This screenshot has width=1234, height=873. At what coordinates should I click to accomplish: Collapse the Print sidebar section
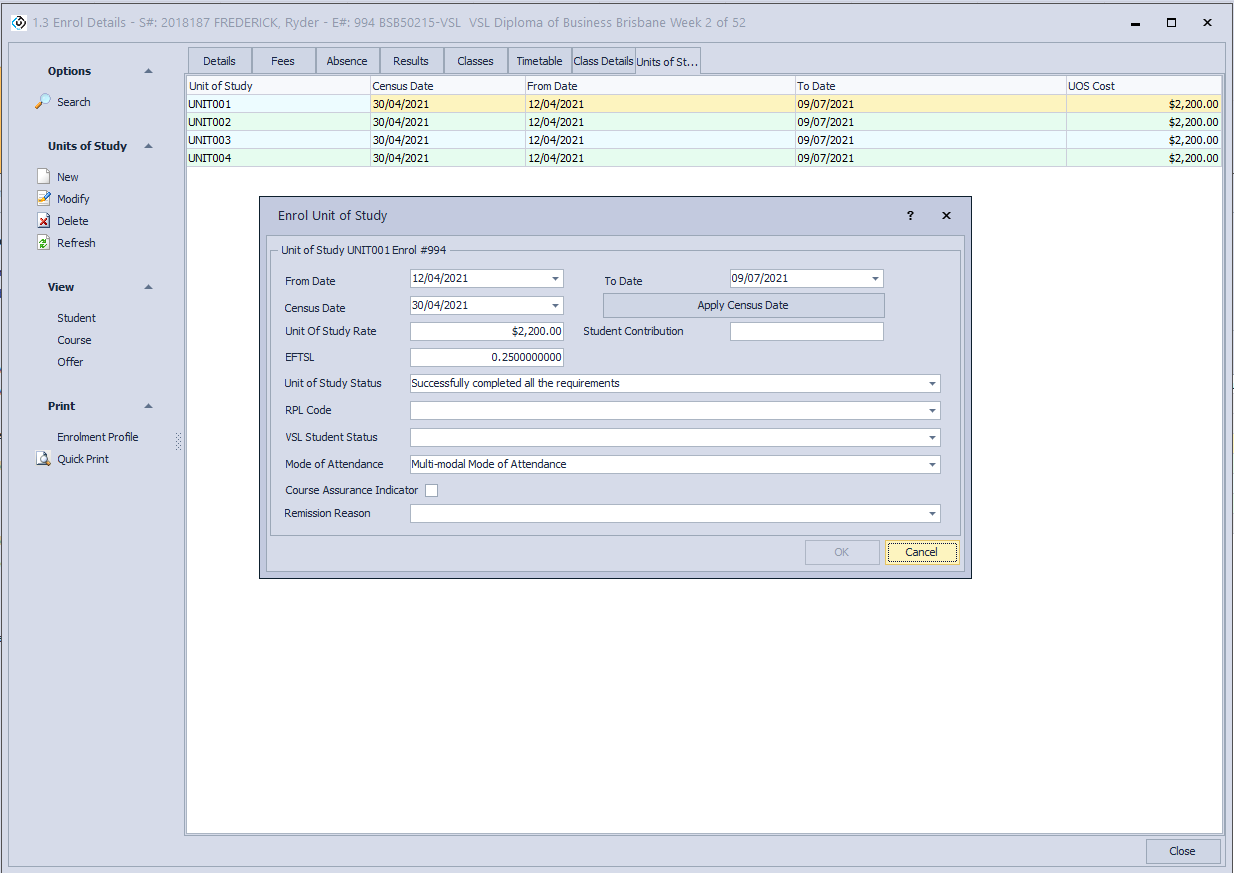coord(149,406)
